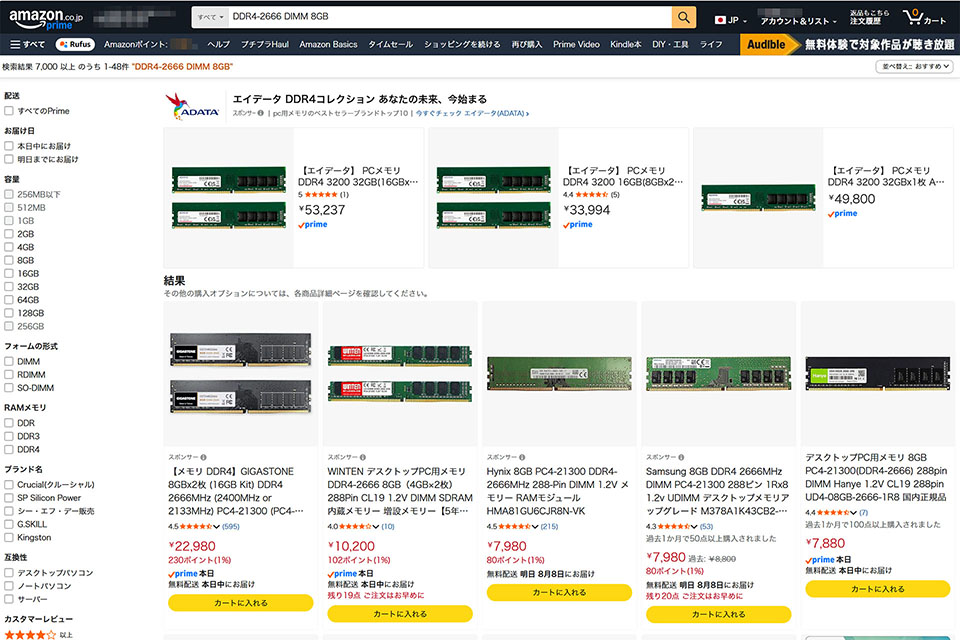Check the Crucial(クルーシャル) brand filter

tap(9, 484)
